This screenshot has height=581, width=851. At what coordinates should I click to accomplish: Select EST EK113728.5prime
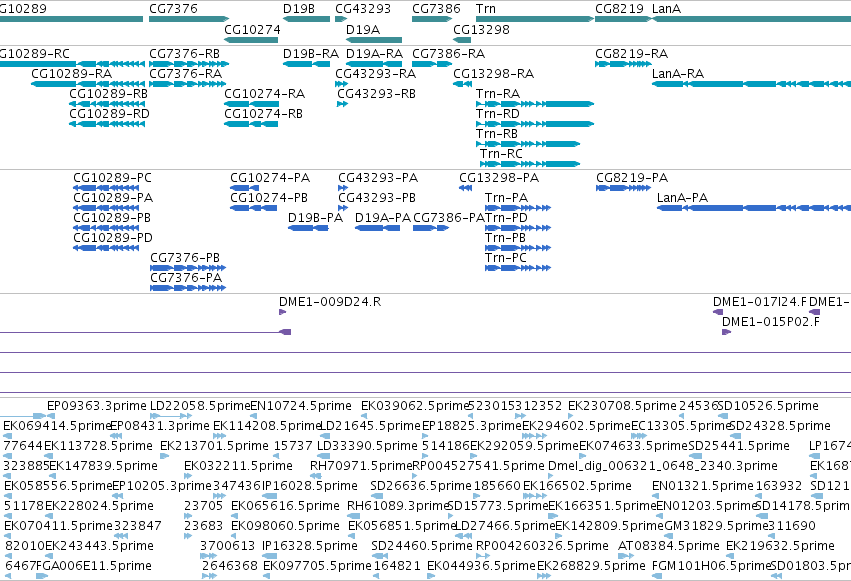click(x=98, y=446)
